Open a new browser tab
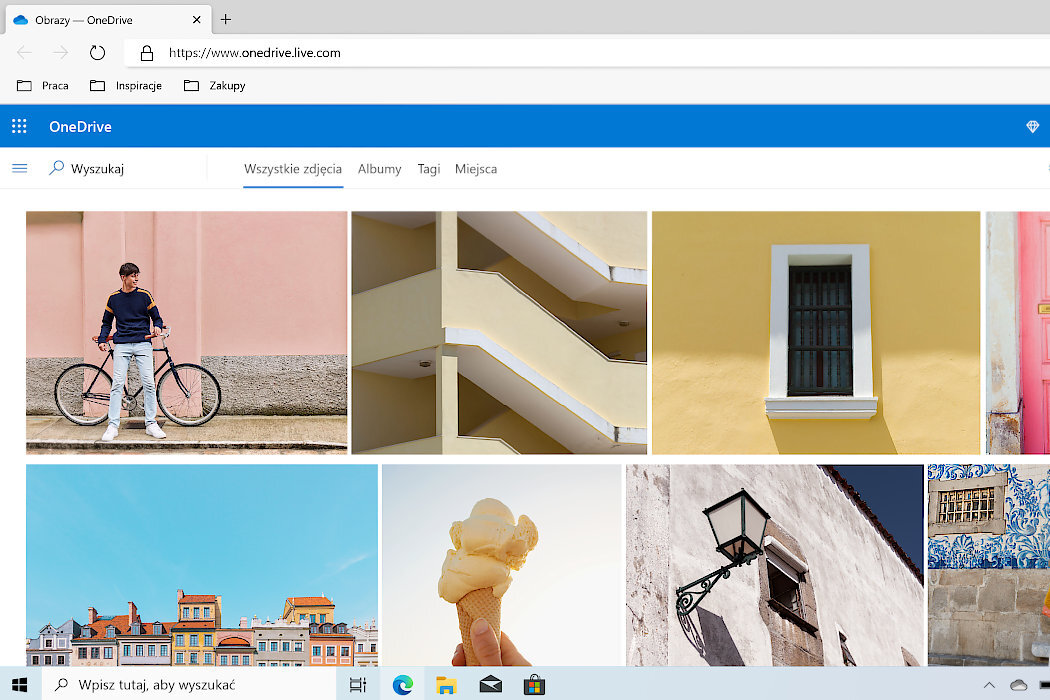The height and width of the screenshot is (700, 1050). tap(226, 19)
